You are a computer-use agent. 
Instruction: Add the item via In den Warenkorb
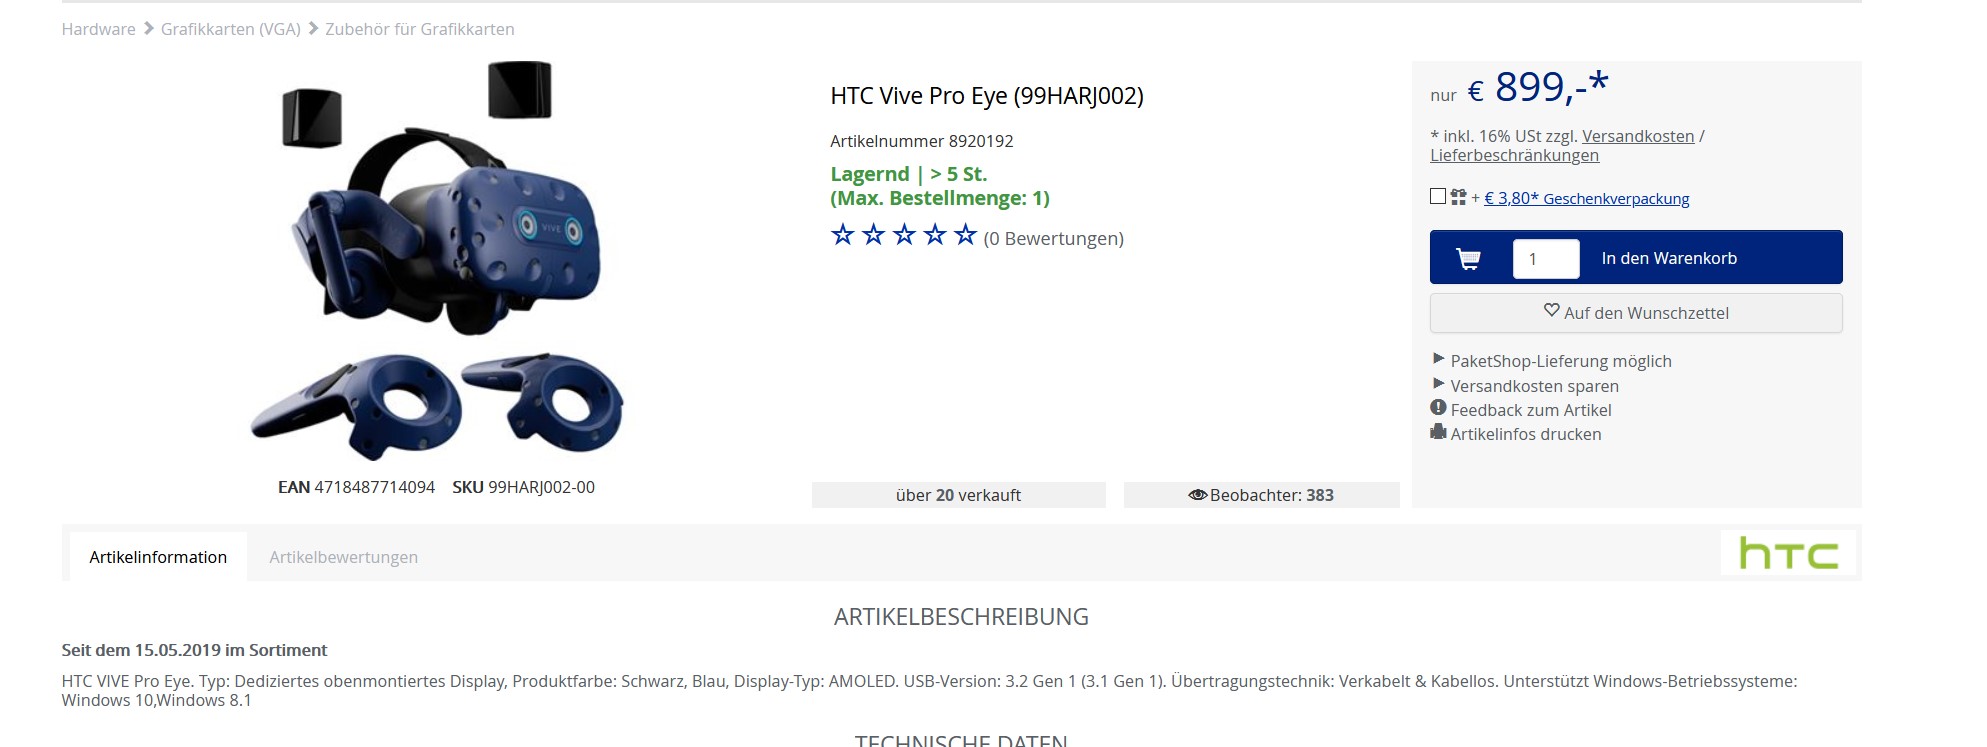click(x=1669, y=258)
